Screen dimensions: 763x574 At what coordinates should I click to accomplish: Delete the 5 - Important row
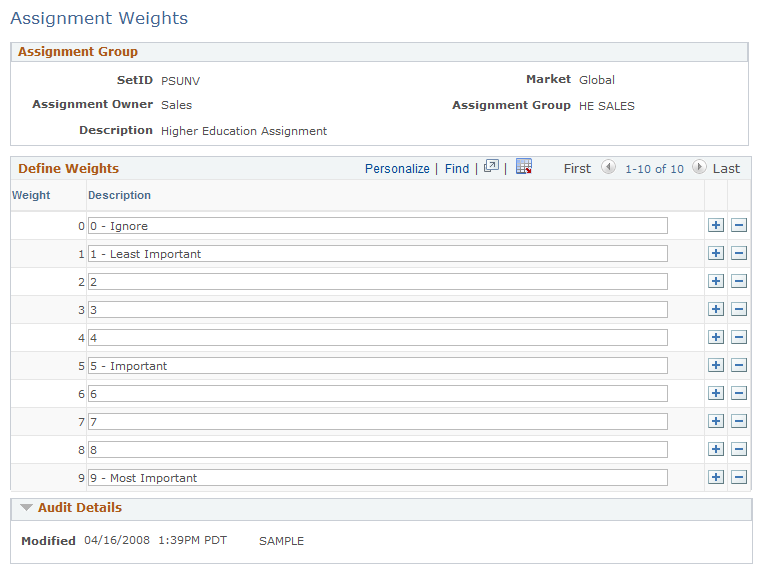pos(739,365)
